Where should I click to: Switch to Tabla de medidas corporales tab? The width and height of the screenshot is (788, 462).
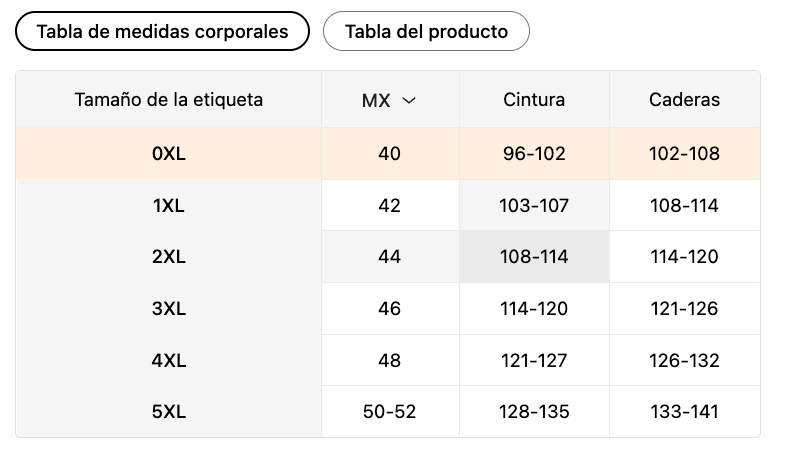point(162,31)
